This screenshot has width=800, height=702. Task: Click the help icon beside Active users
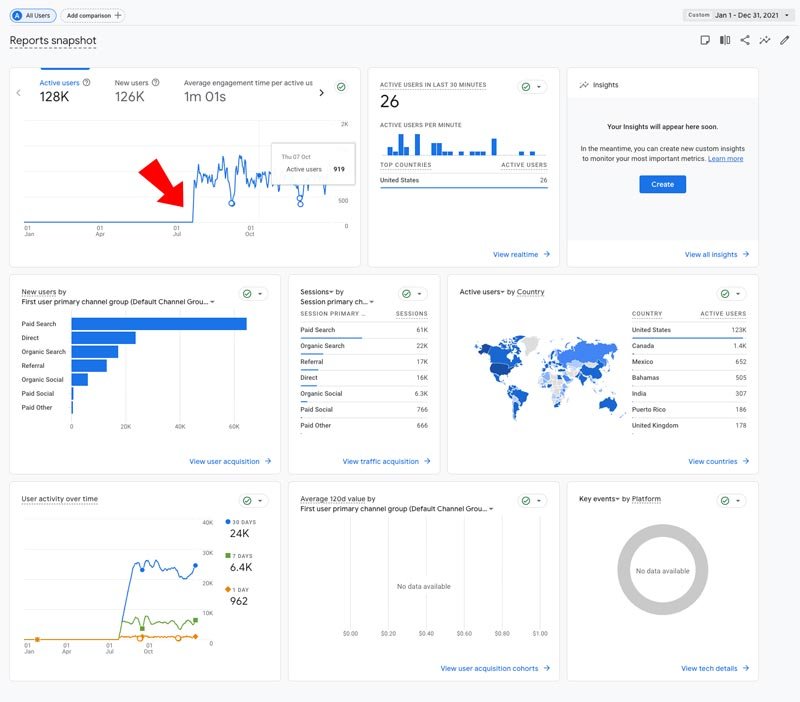87,83
